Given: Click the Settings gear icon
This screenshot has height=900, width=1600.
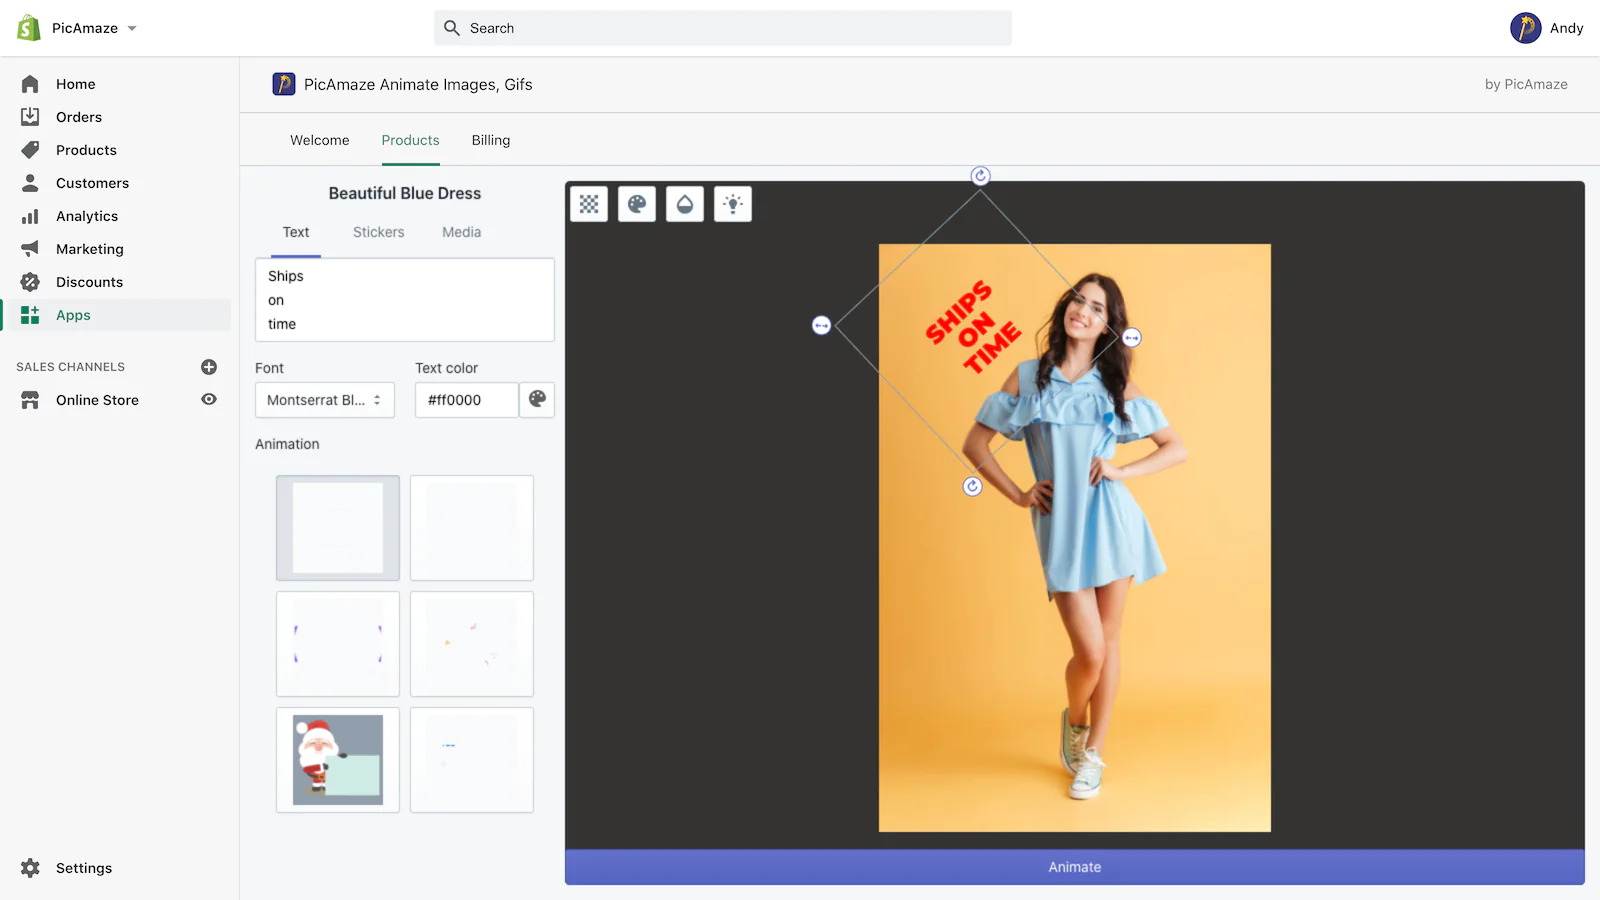Looking at the screenshot, I should tap(30, 868).
